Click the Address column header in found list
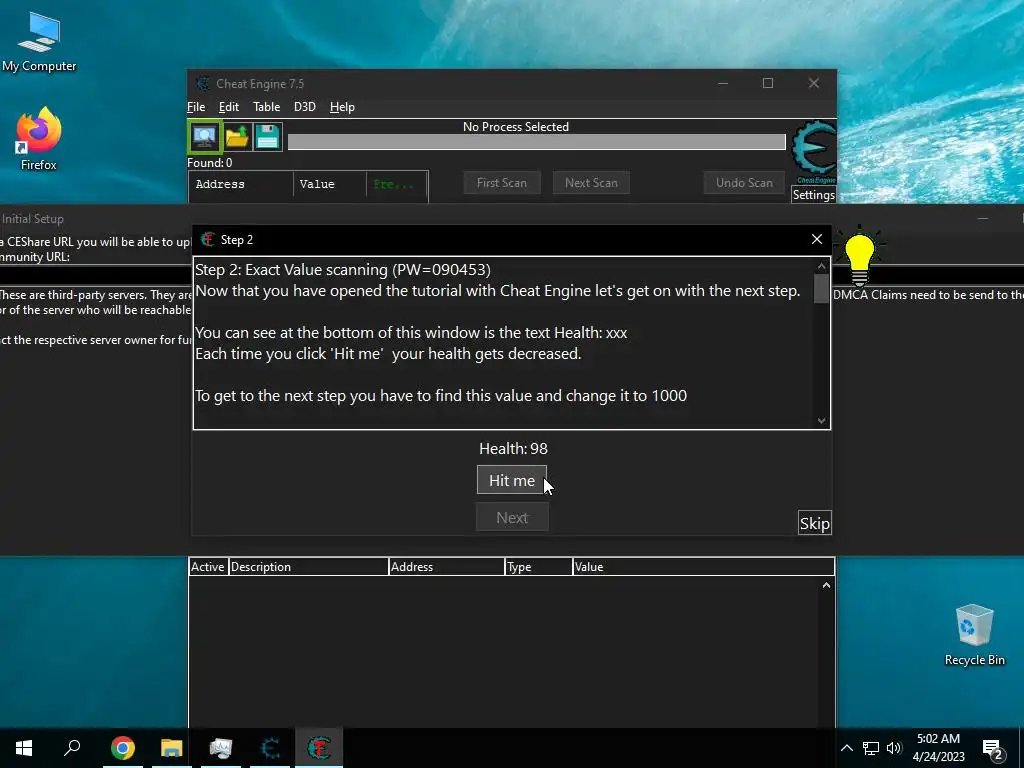This screenshot has height=768, width=1024. click(241, 184)
